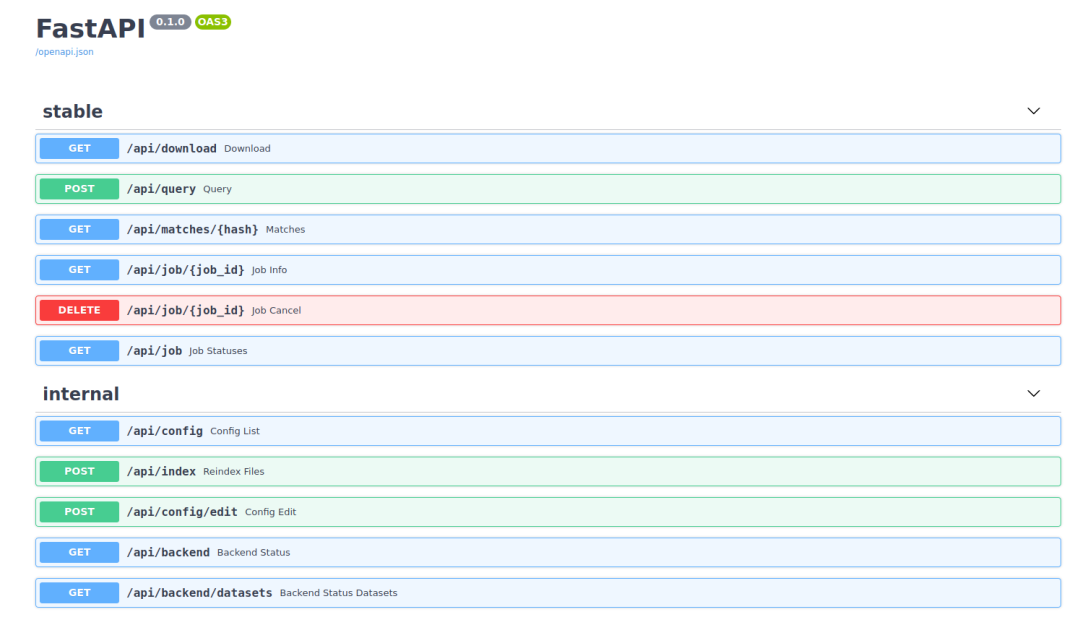Click the Backend Status Datasets summary
The width and height of the screenshot is (1080, 625).
[x=338, y=593]
